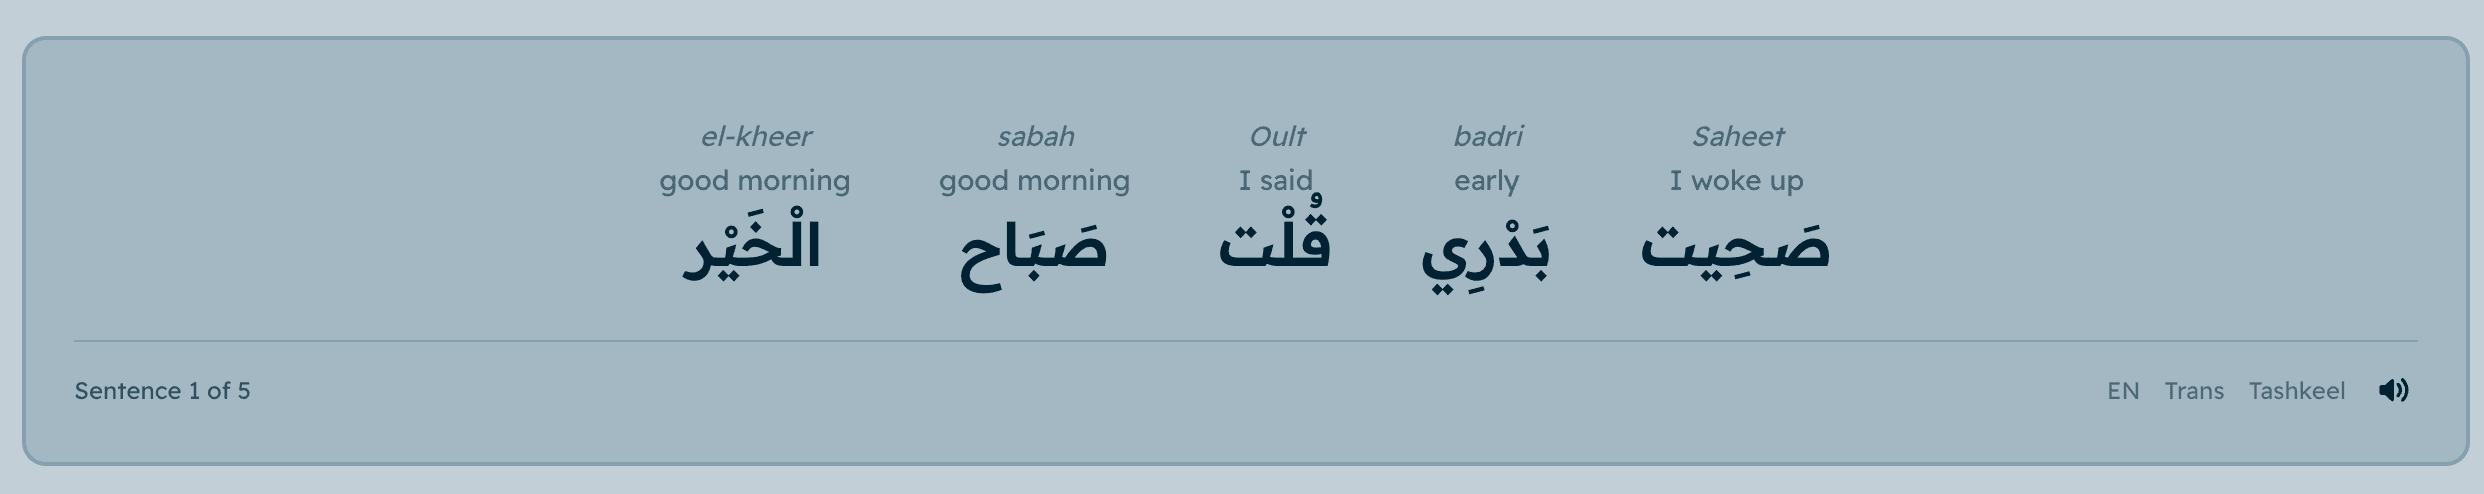Select the Arabic word بَدْرِي
This screenshot has width=2484, height=494.
coord(1486,250)
